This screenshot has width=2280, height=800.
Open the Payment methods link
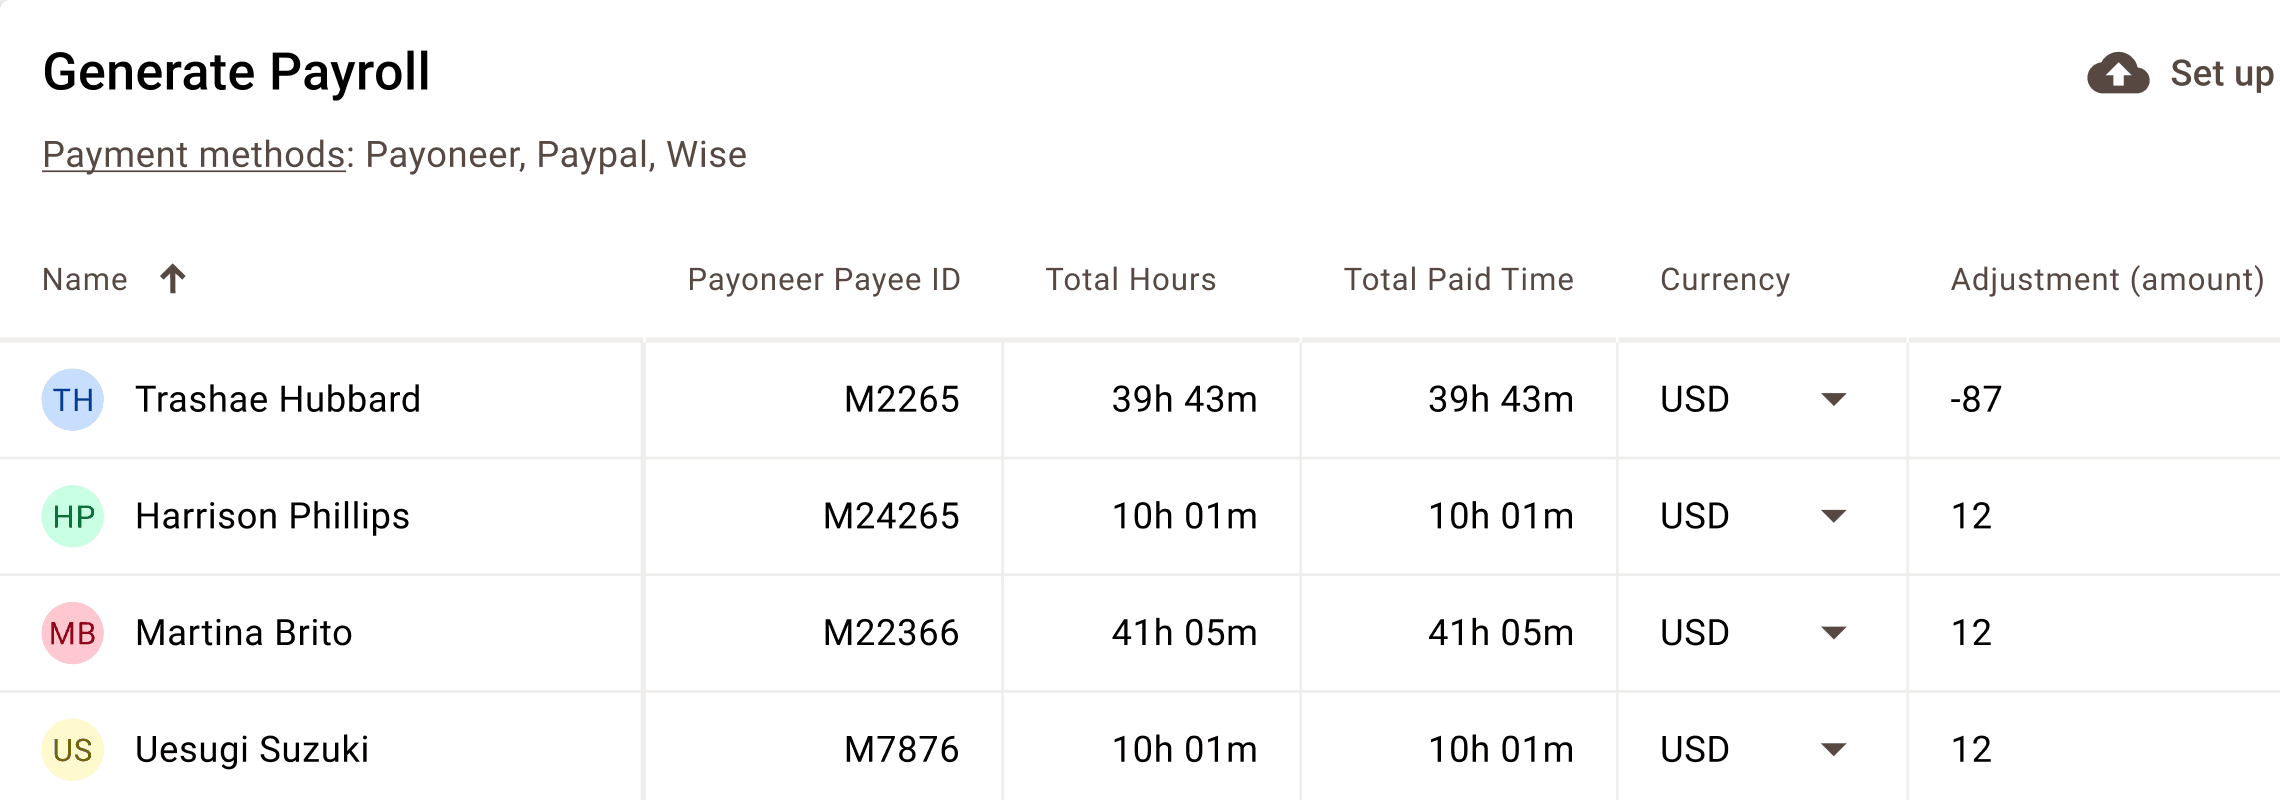pos(193,155)
